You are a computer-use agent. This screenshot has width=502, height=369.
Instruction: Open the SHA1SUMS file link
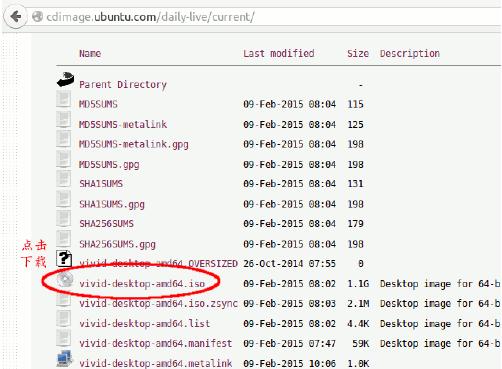(x=101, y=184)
